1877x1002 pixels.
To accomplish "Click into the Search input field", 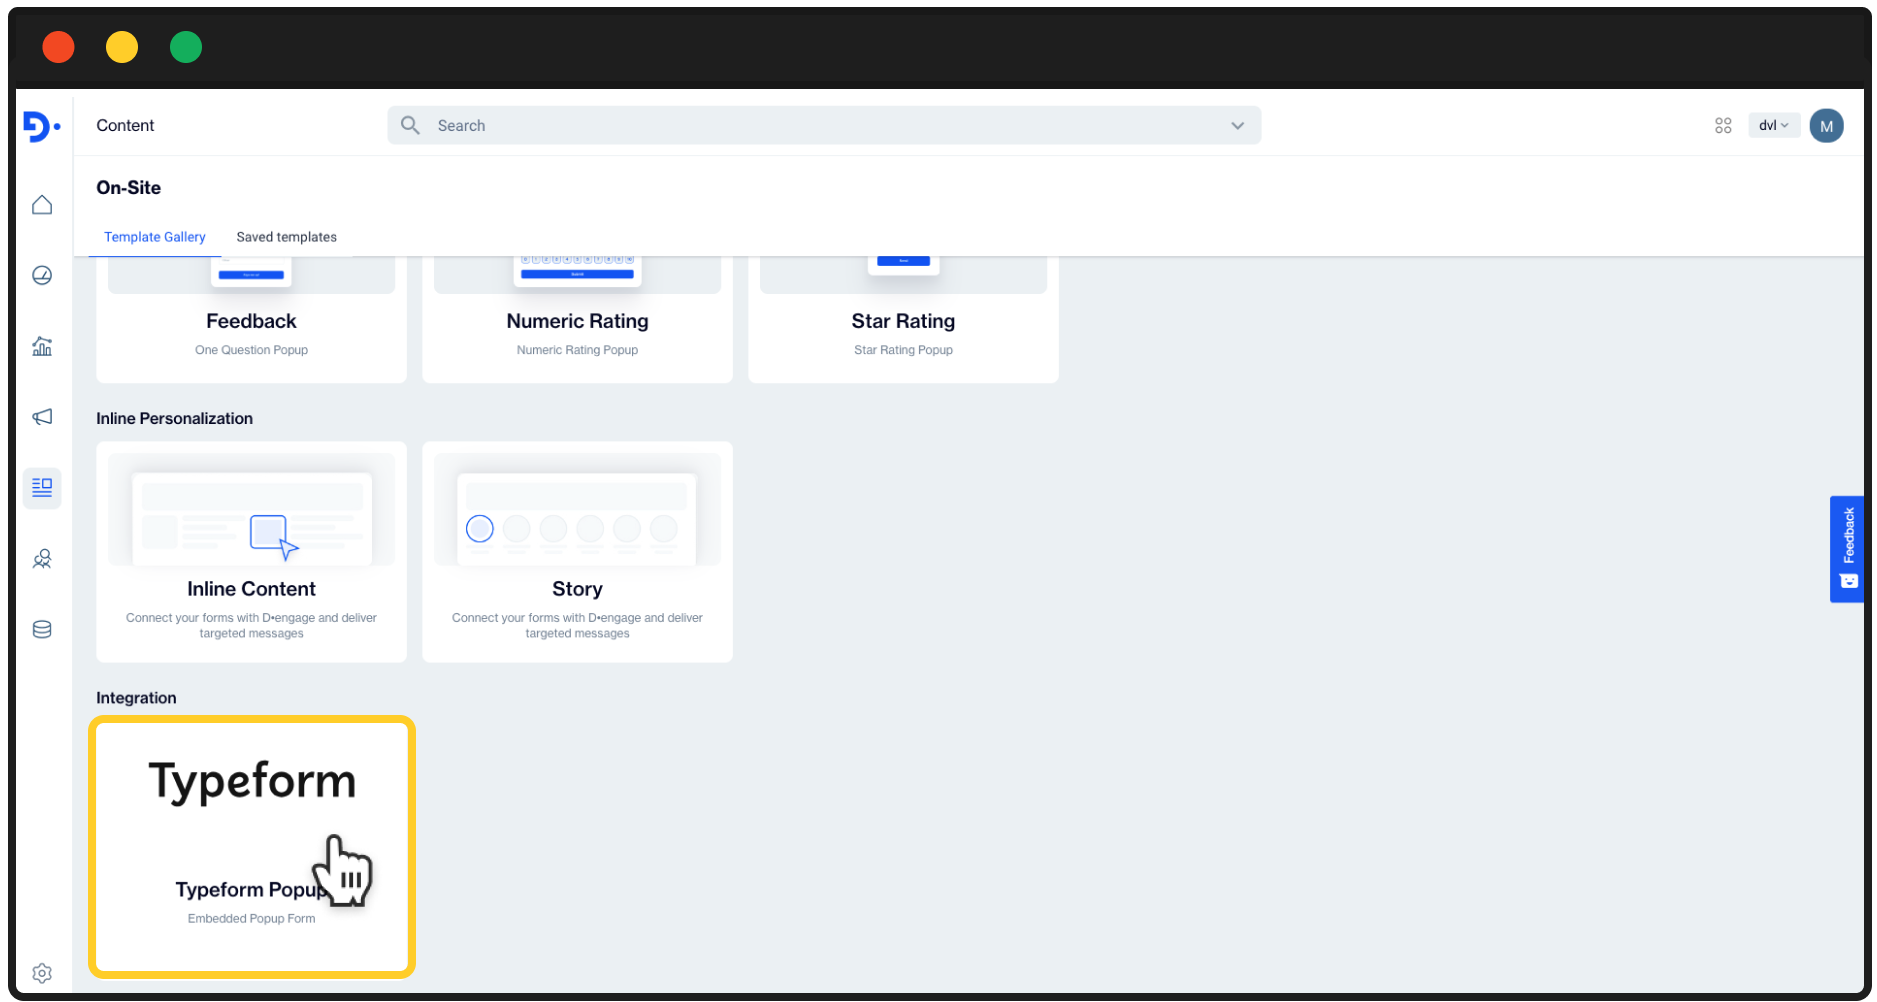I will (824, 125).
